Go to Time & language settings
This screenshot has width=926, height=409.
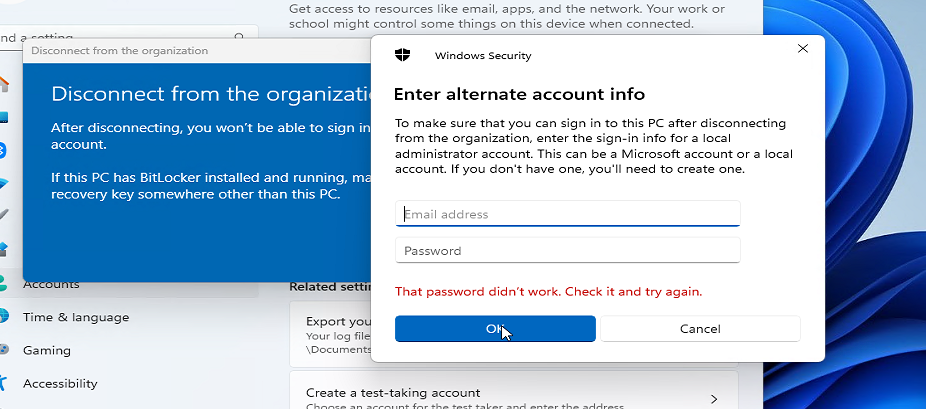pyautogui.click(x=76, y=317)
